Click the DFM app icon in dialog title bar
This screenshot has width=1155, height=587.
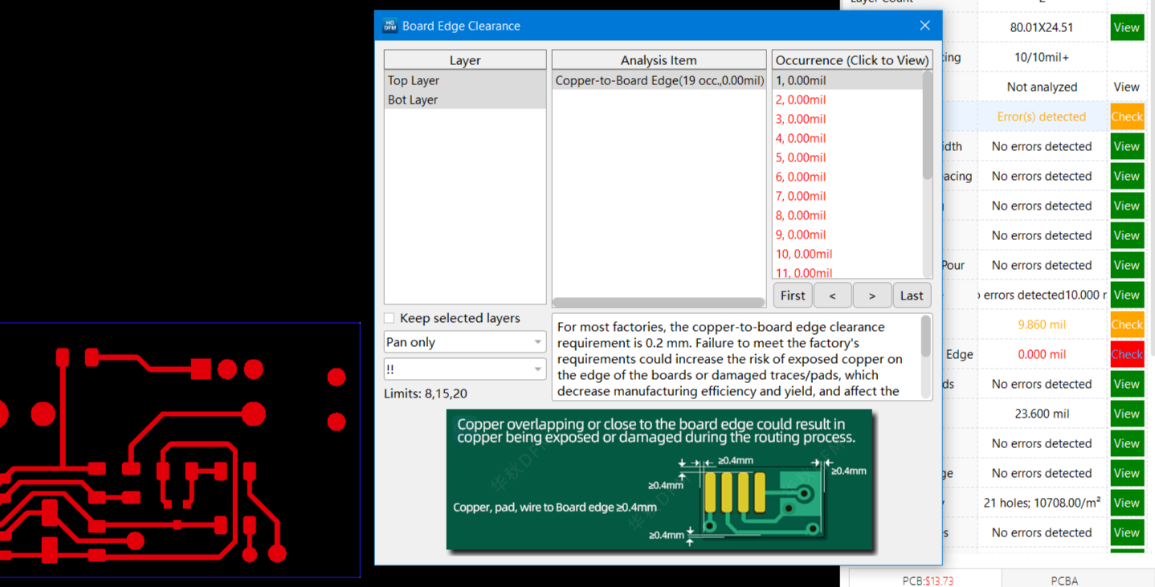pyautogui.click(x=390, y=26)
